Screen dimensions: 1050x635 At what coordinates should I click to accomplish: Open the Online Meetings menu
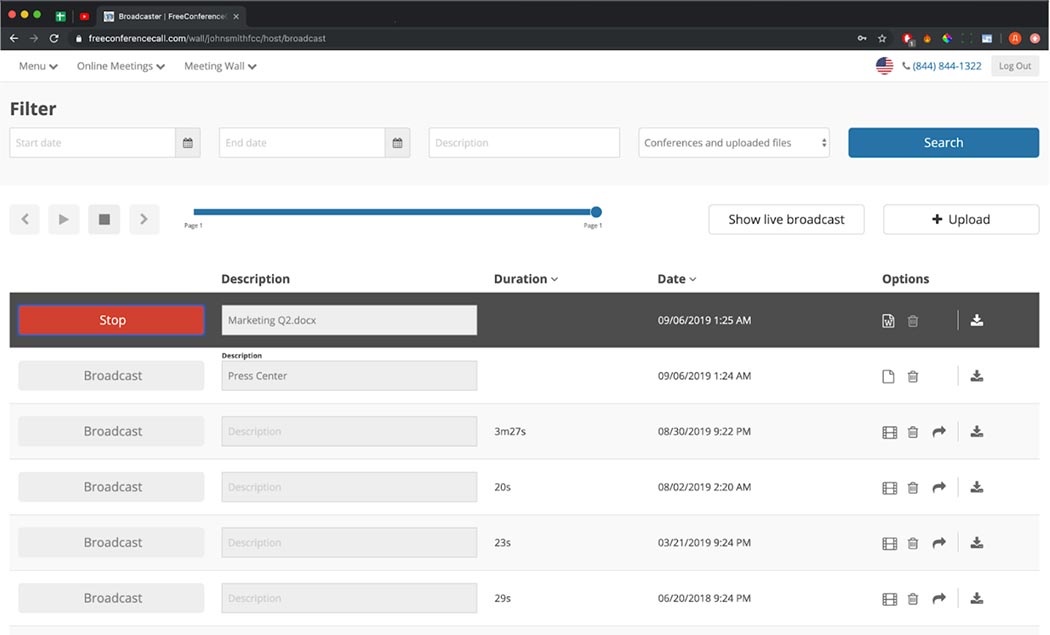(119, 66)
